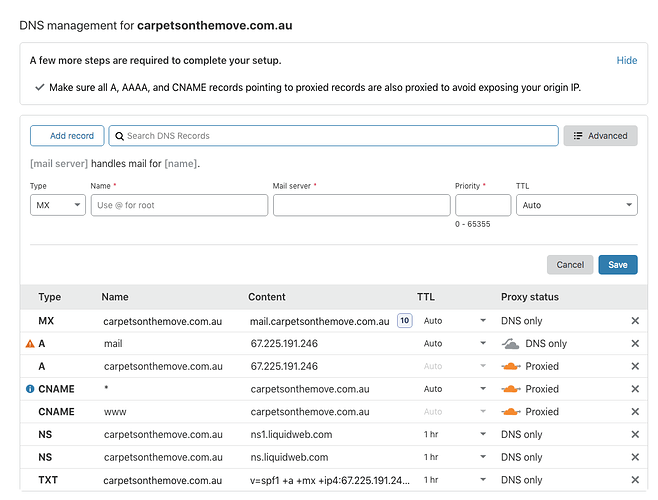Delete the MX record row

(635, 321)
